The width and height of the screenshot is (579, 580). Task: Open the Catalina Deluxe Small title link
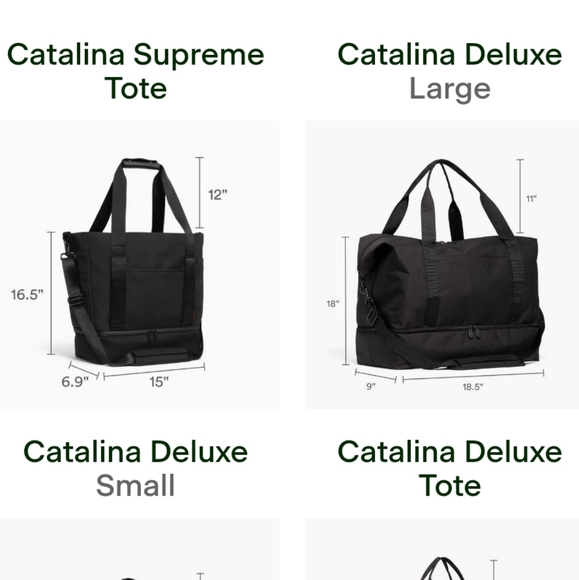point(135,468)
